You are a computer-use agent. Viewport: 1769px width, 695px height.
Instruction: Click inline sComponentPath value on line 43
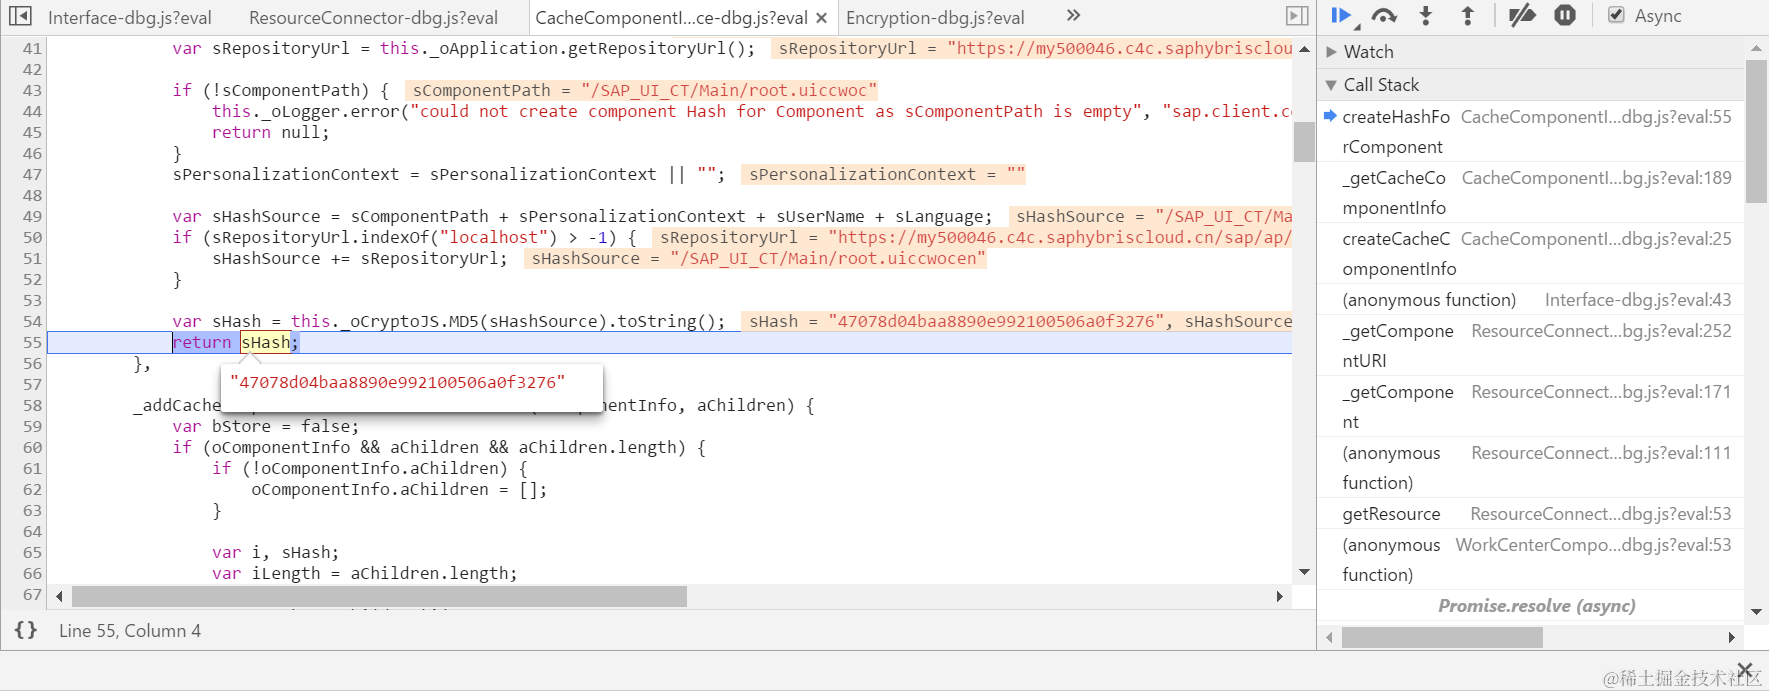(642, 90)
